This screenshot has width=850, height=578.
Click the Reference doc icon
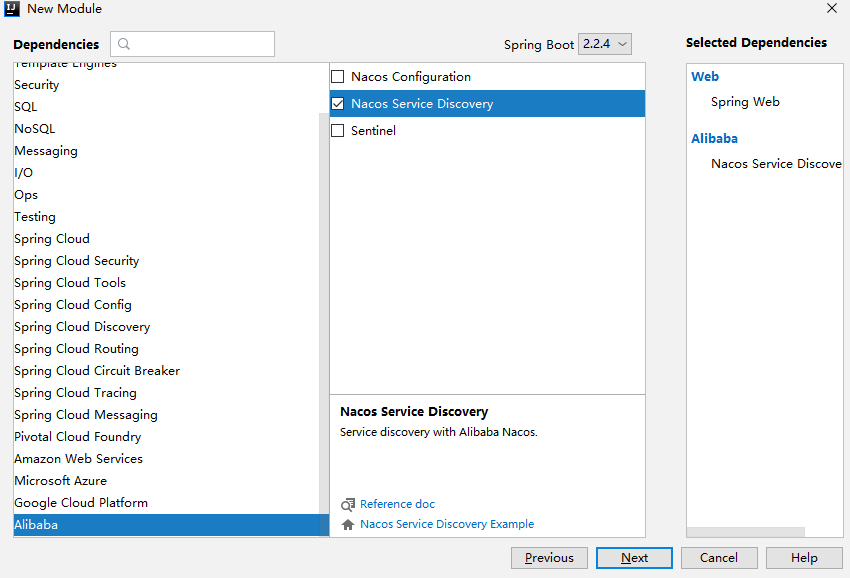(348, 505)
